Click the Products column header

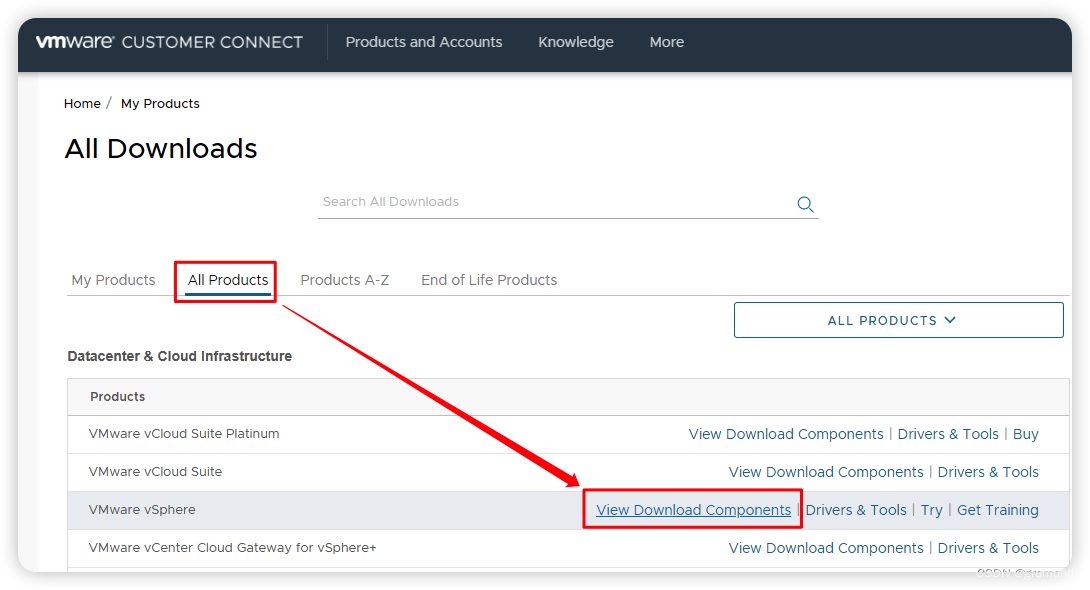[x=117, y=397]
